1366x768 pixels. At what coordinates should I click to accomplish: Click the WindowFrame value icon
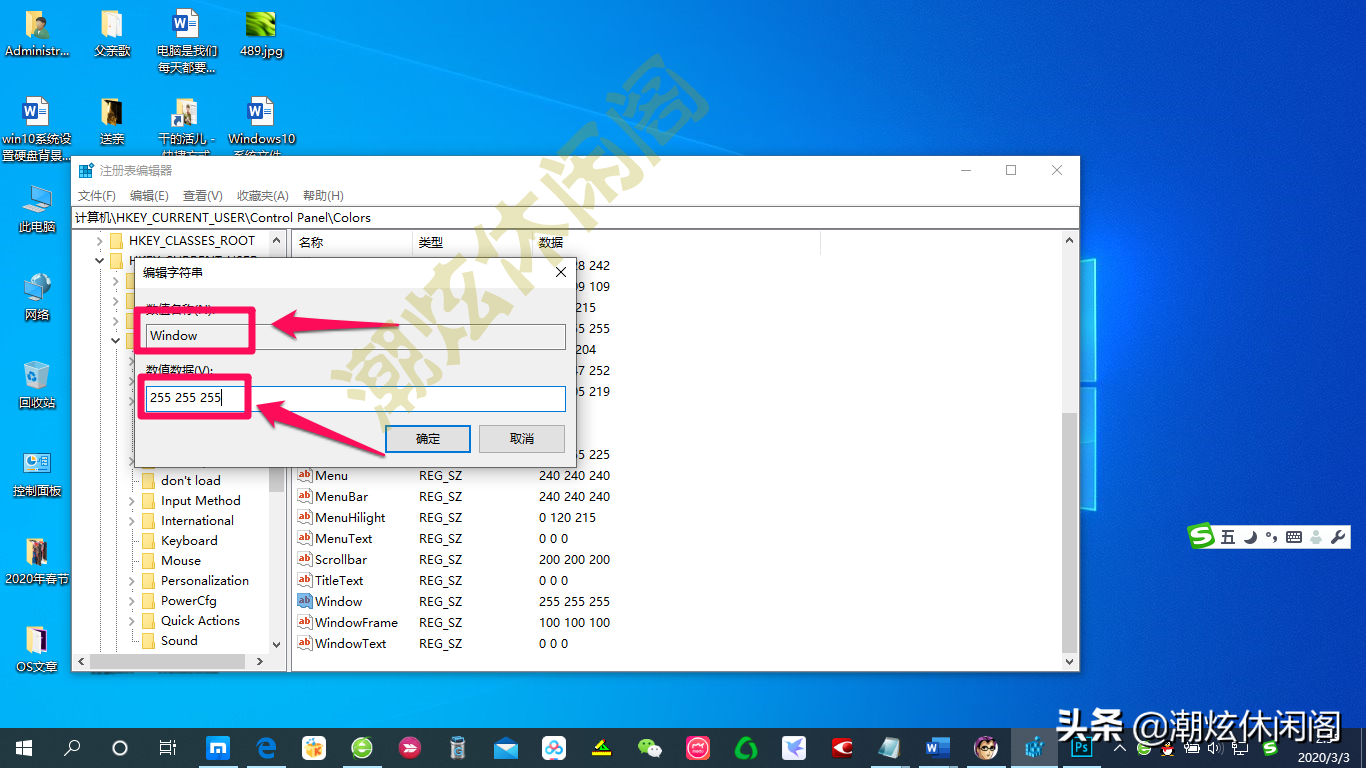coord(306,623)
